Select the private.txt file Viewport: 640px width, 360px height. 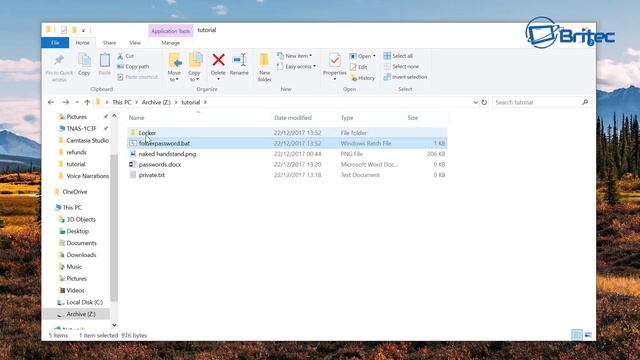[x=287, y=175]
